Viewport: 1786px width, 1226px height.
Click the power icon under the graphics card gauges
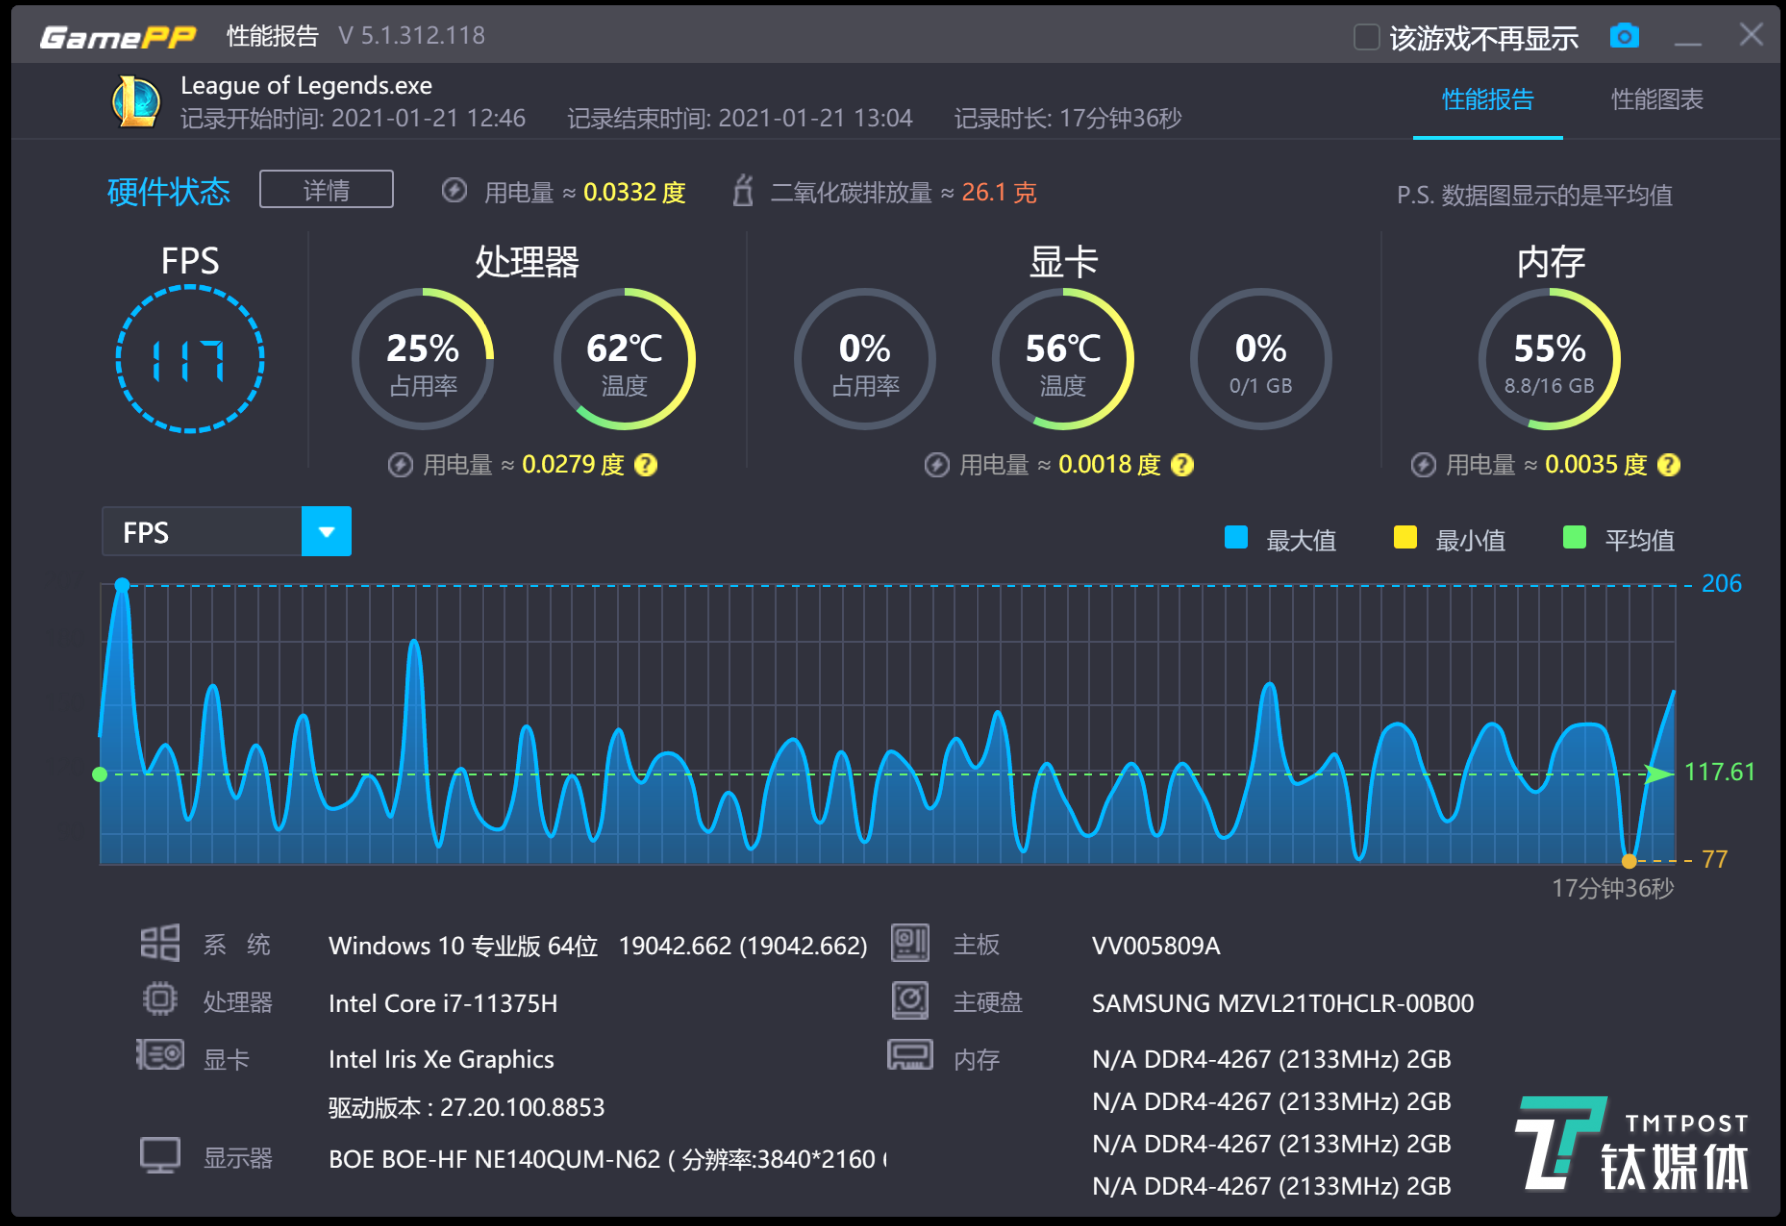937,465
